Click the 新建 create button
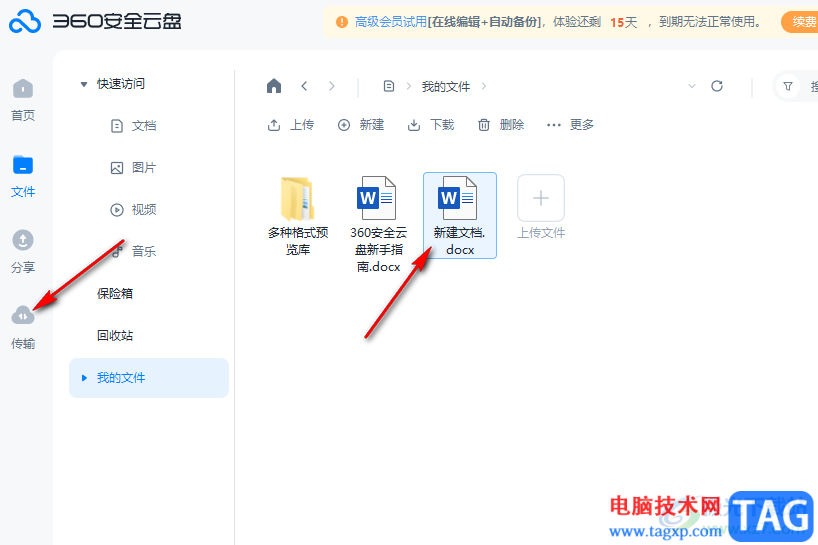Viewport: 818px width, 545px height. click(x=360, y=125)
